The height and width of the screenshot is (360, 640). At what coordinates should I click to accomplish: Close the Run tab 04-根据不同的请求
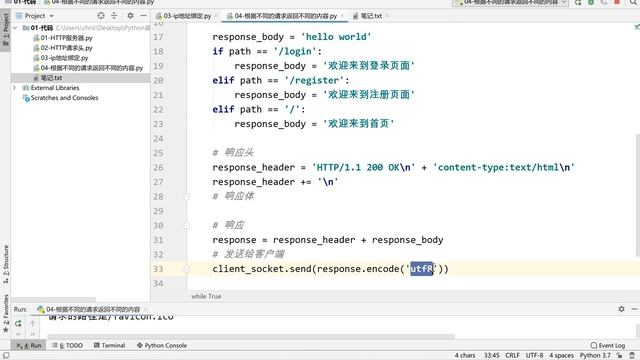[144, 309]
